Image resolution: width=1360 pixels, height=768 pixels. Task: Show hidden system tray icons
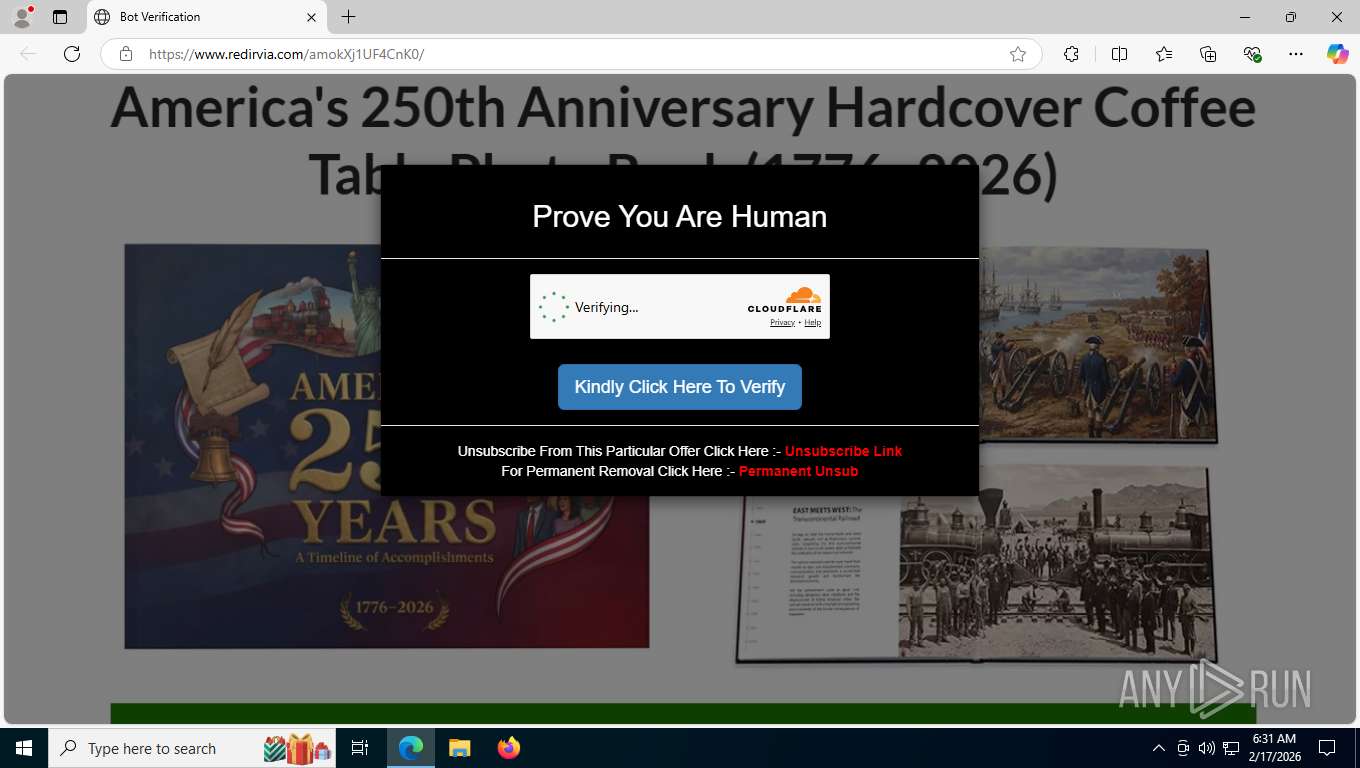pos(1159,748)
